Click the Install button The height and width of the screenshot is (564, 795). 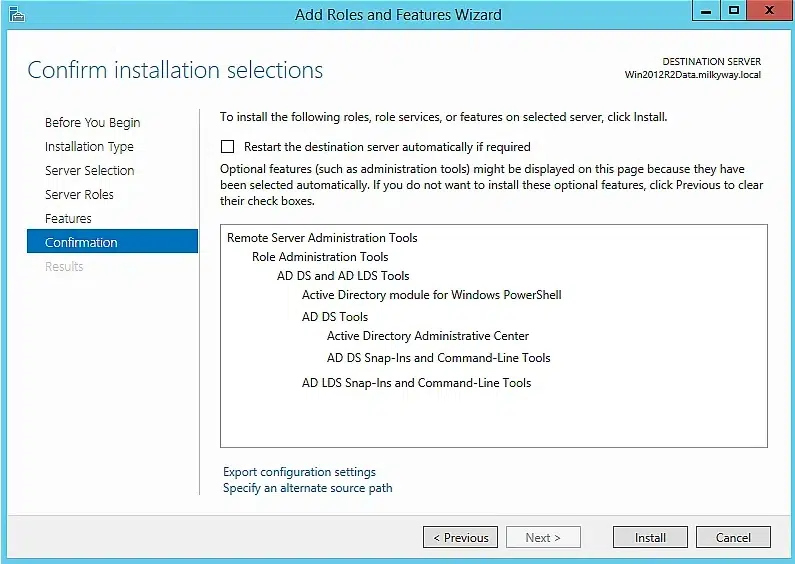pos(650,537)
